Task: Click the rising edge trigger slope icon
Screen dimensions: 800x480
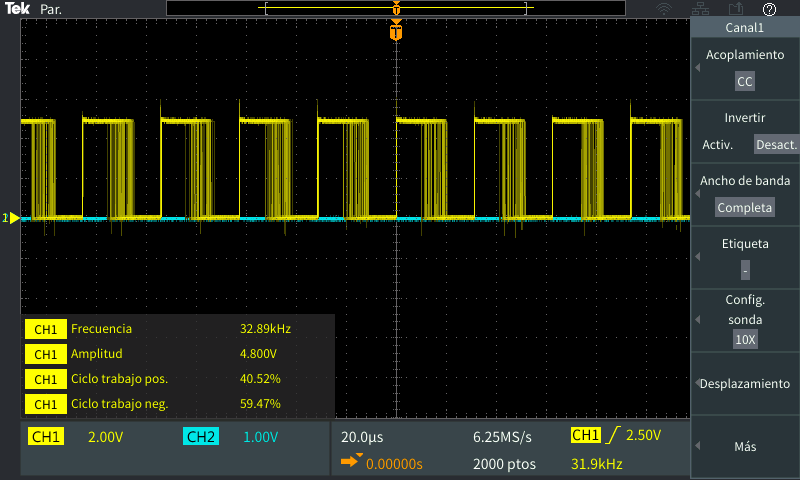Action: point(612,435)
